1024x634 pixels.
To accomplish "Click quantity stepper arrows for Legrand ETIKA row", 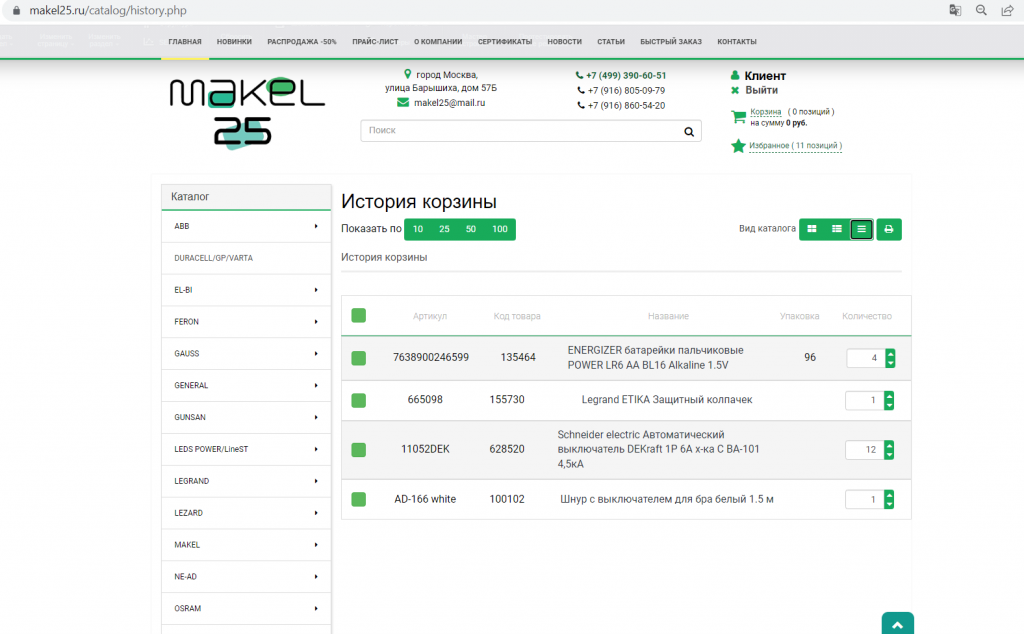I will (889, 400).
